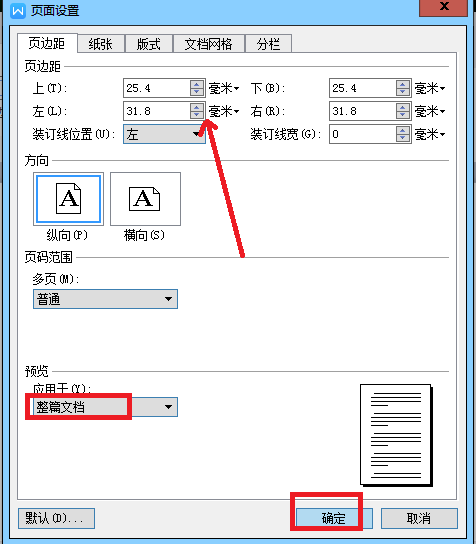Open the 纸张 tab

point(101,44)
